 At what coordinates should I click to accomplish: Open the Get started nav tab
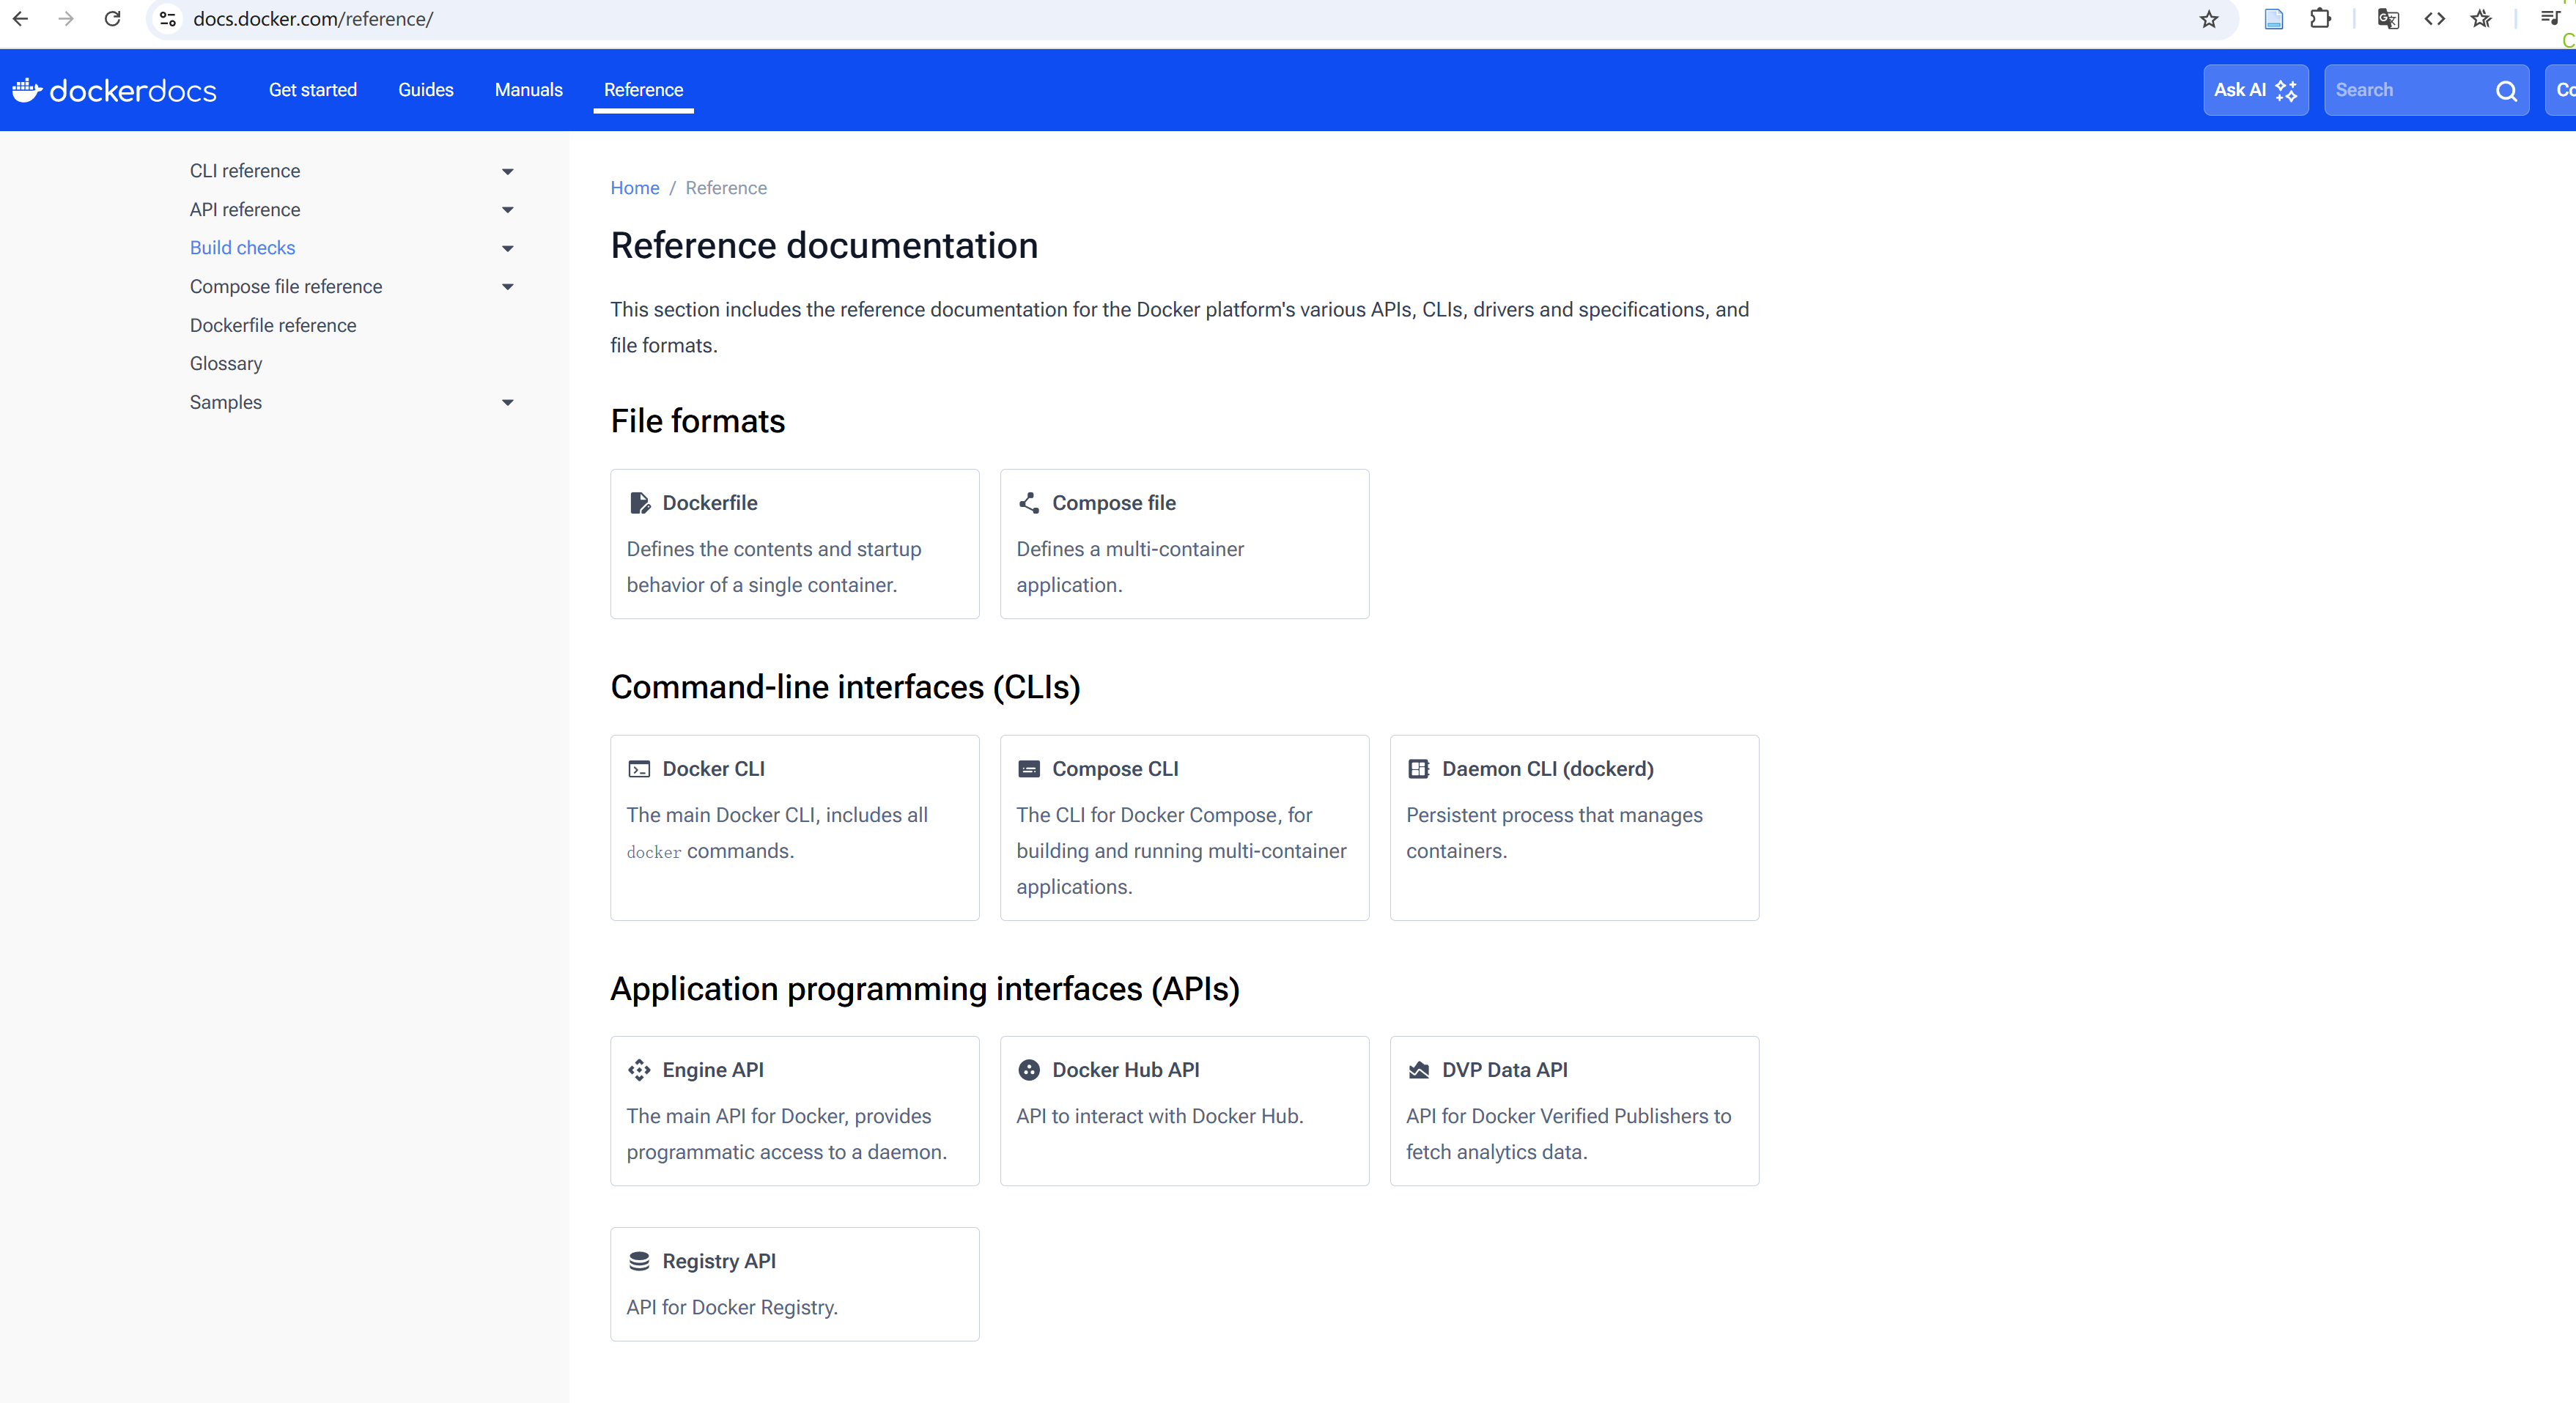point(313,90)
